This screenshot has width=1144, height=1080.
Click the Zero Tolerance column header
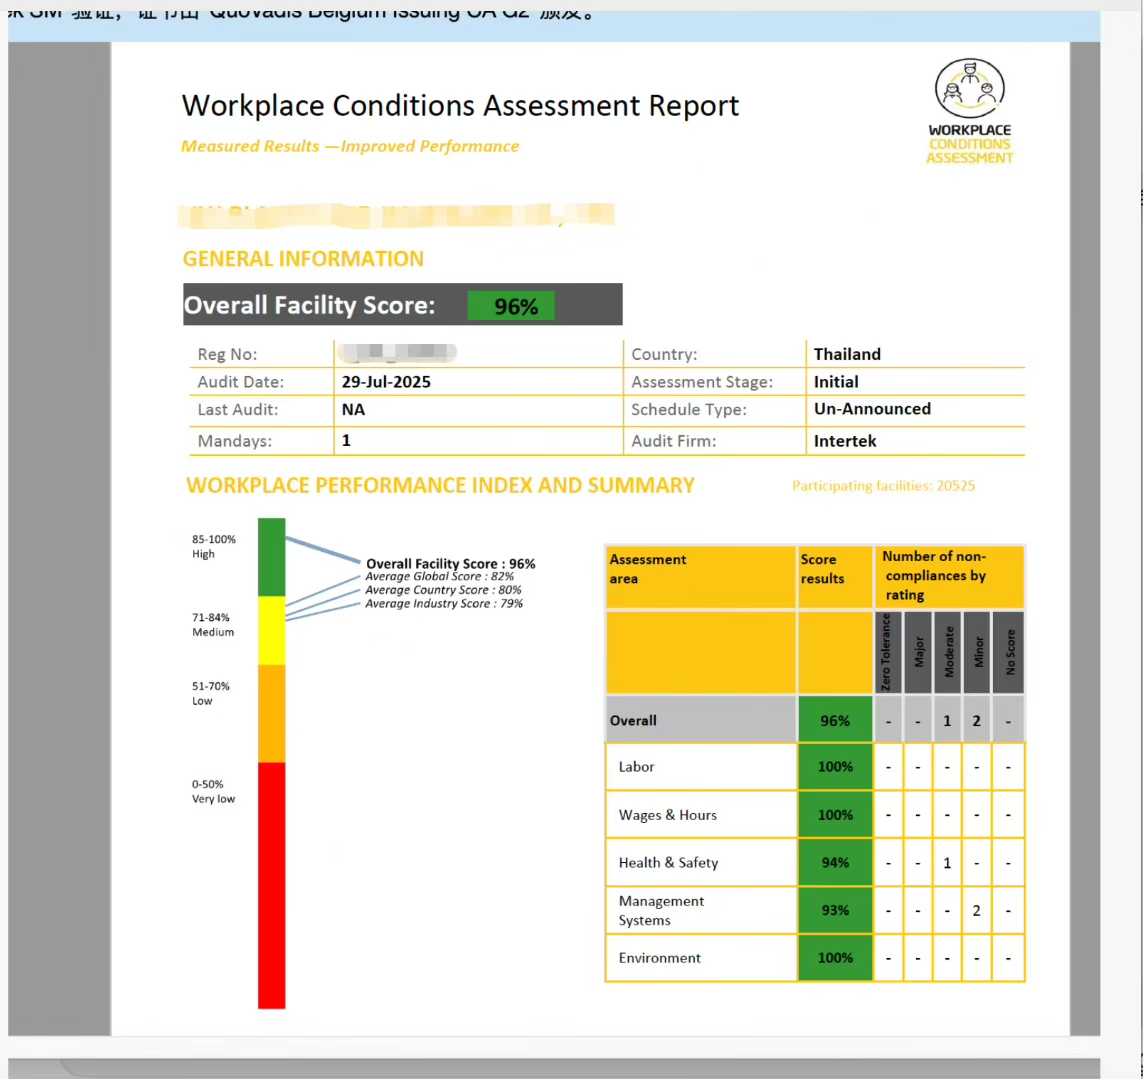tap(888, 653)
